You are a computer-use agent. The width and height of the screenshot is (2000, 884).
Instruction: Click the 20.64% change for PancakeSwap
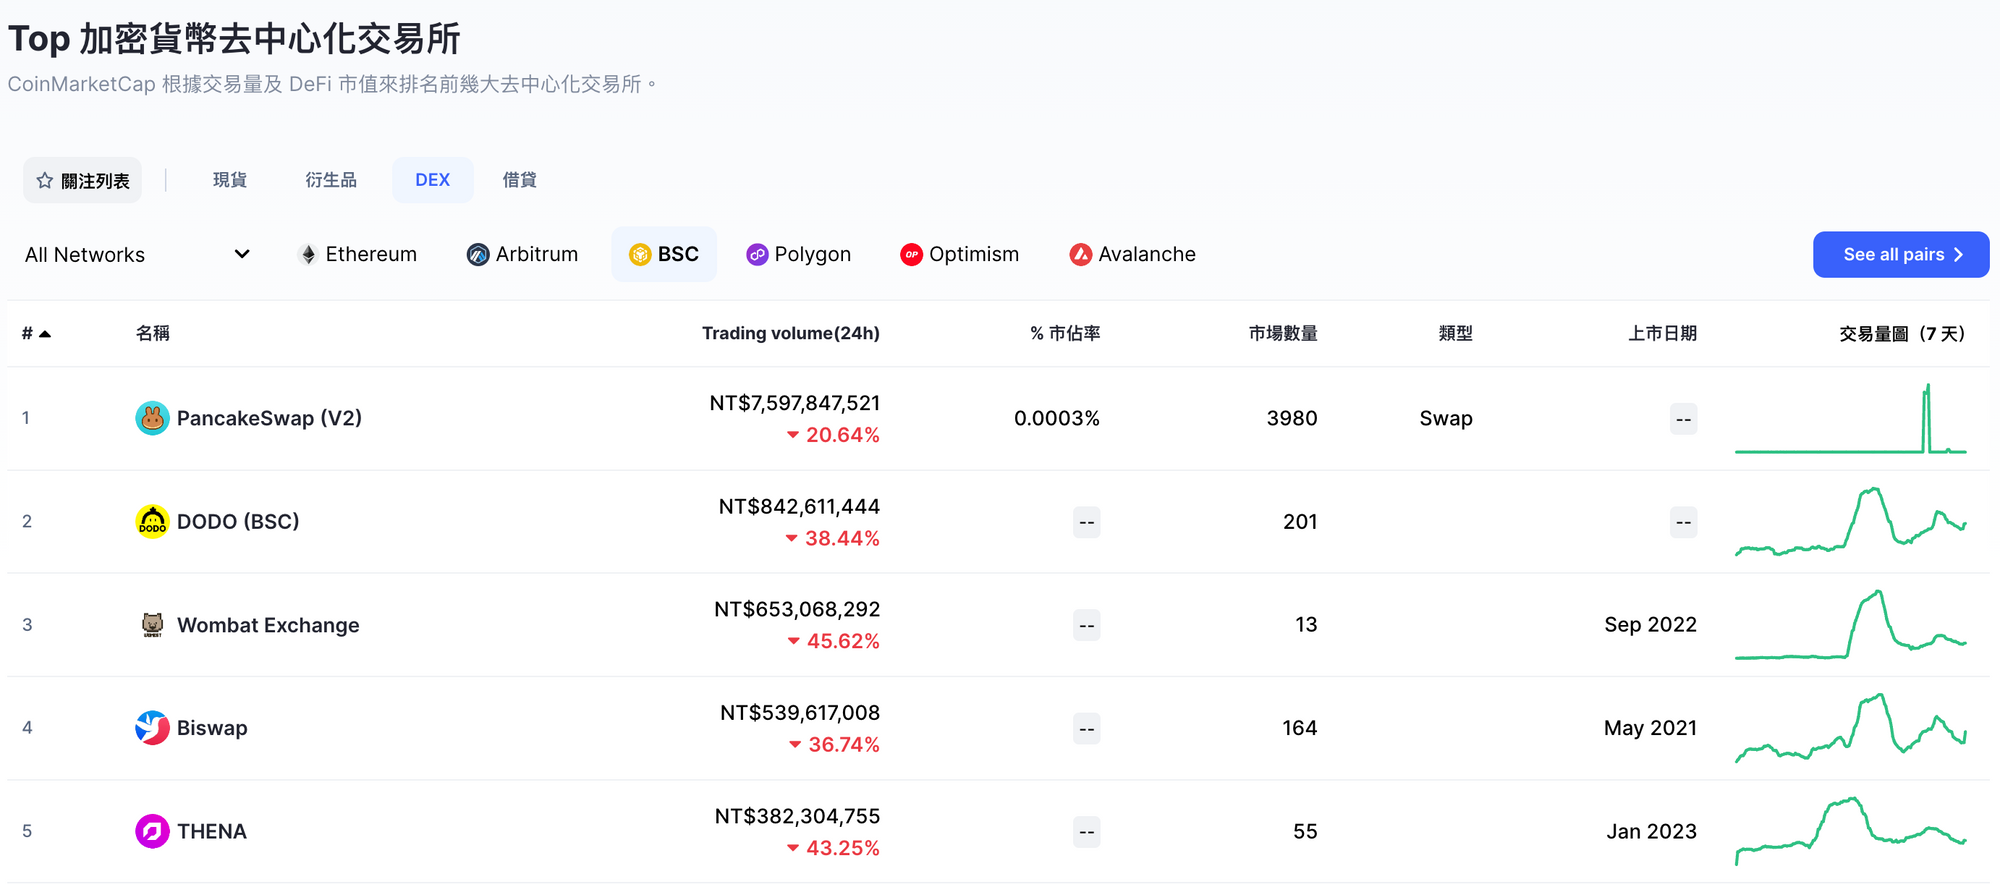pos(834,435)
